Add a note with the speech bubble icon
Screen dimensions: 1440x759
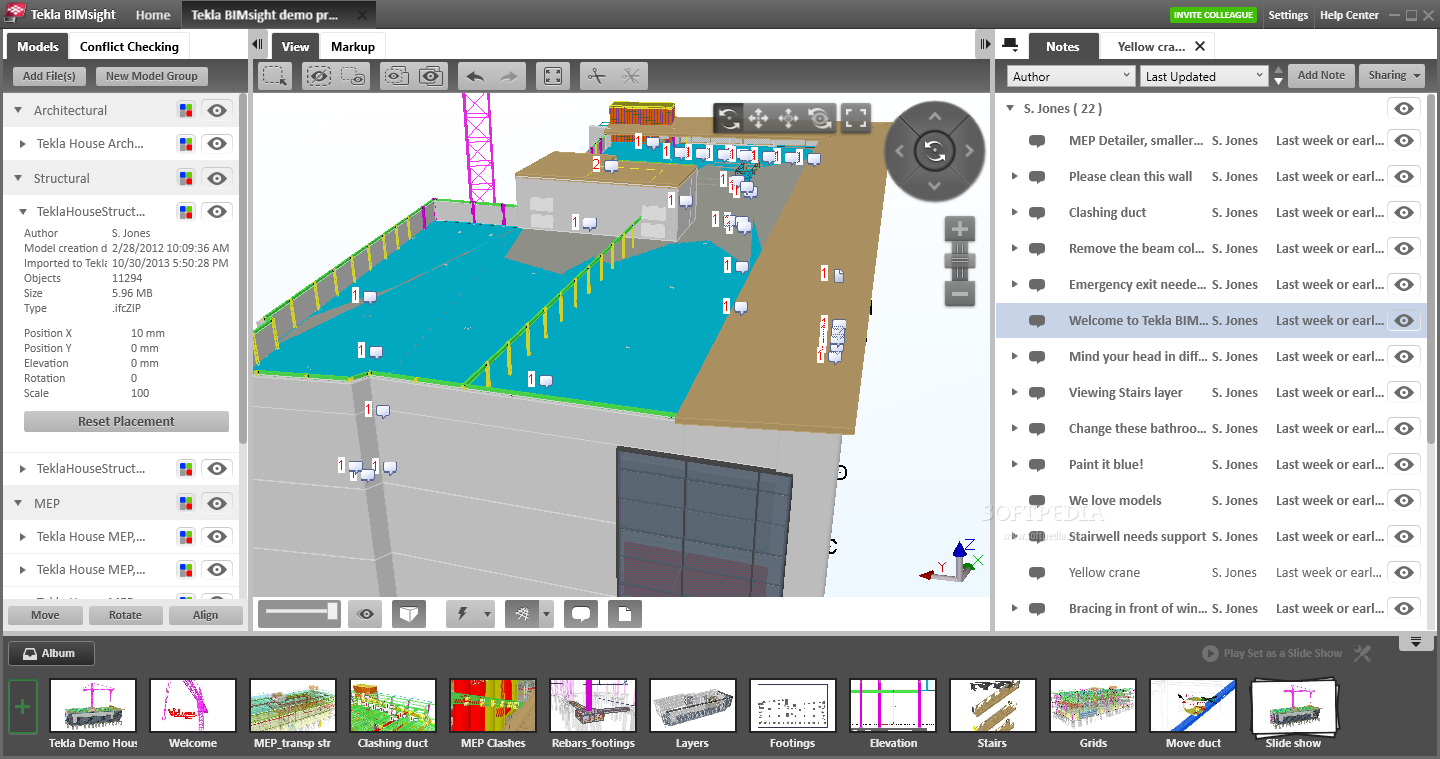coord(581,614)
